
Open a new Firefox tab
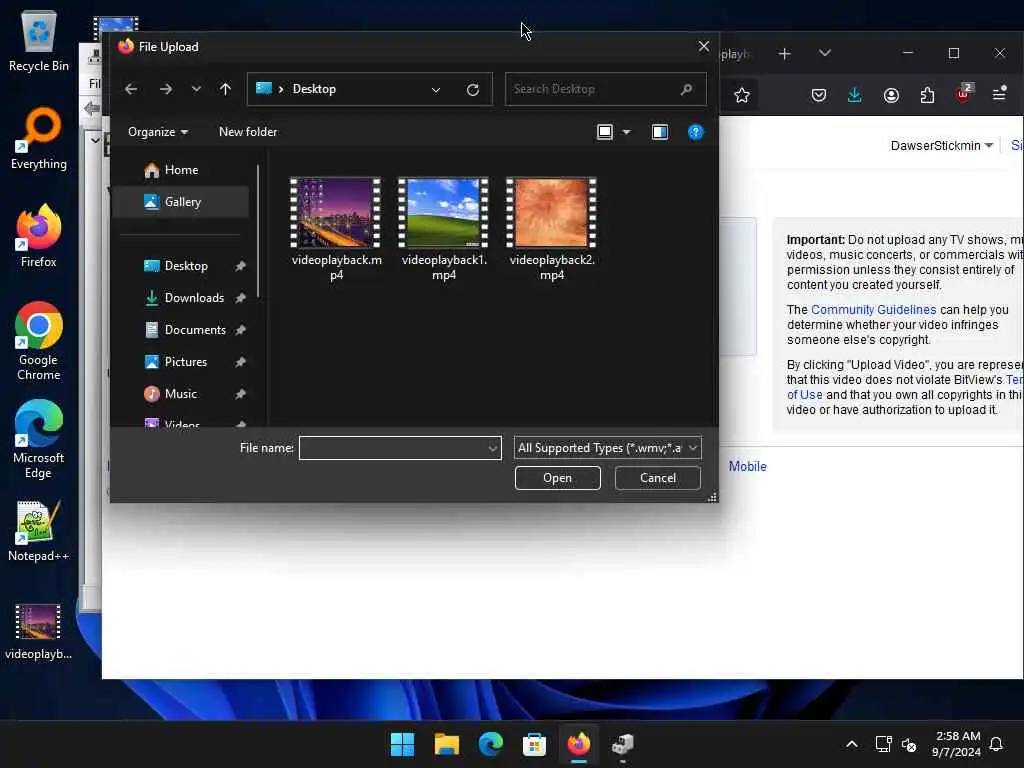[784, 54]
